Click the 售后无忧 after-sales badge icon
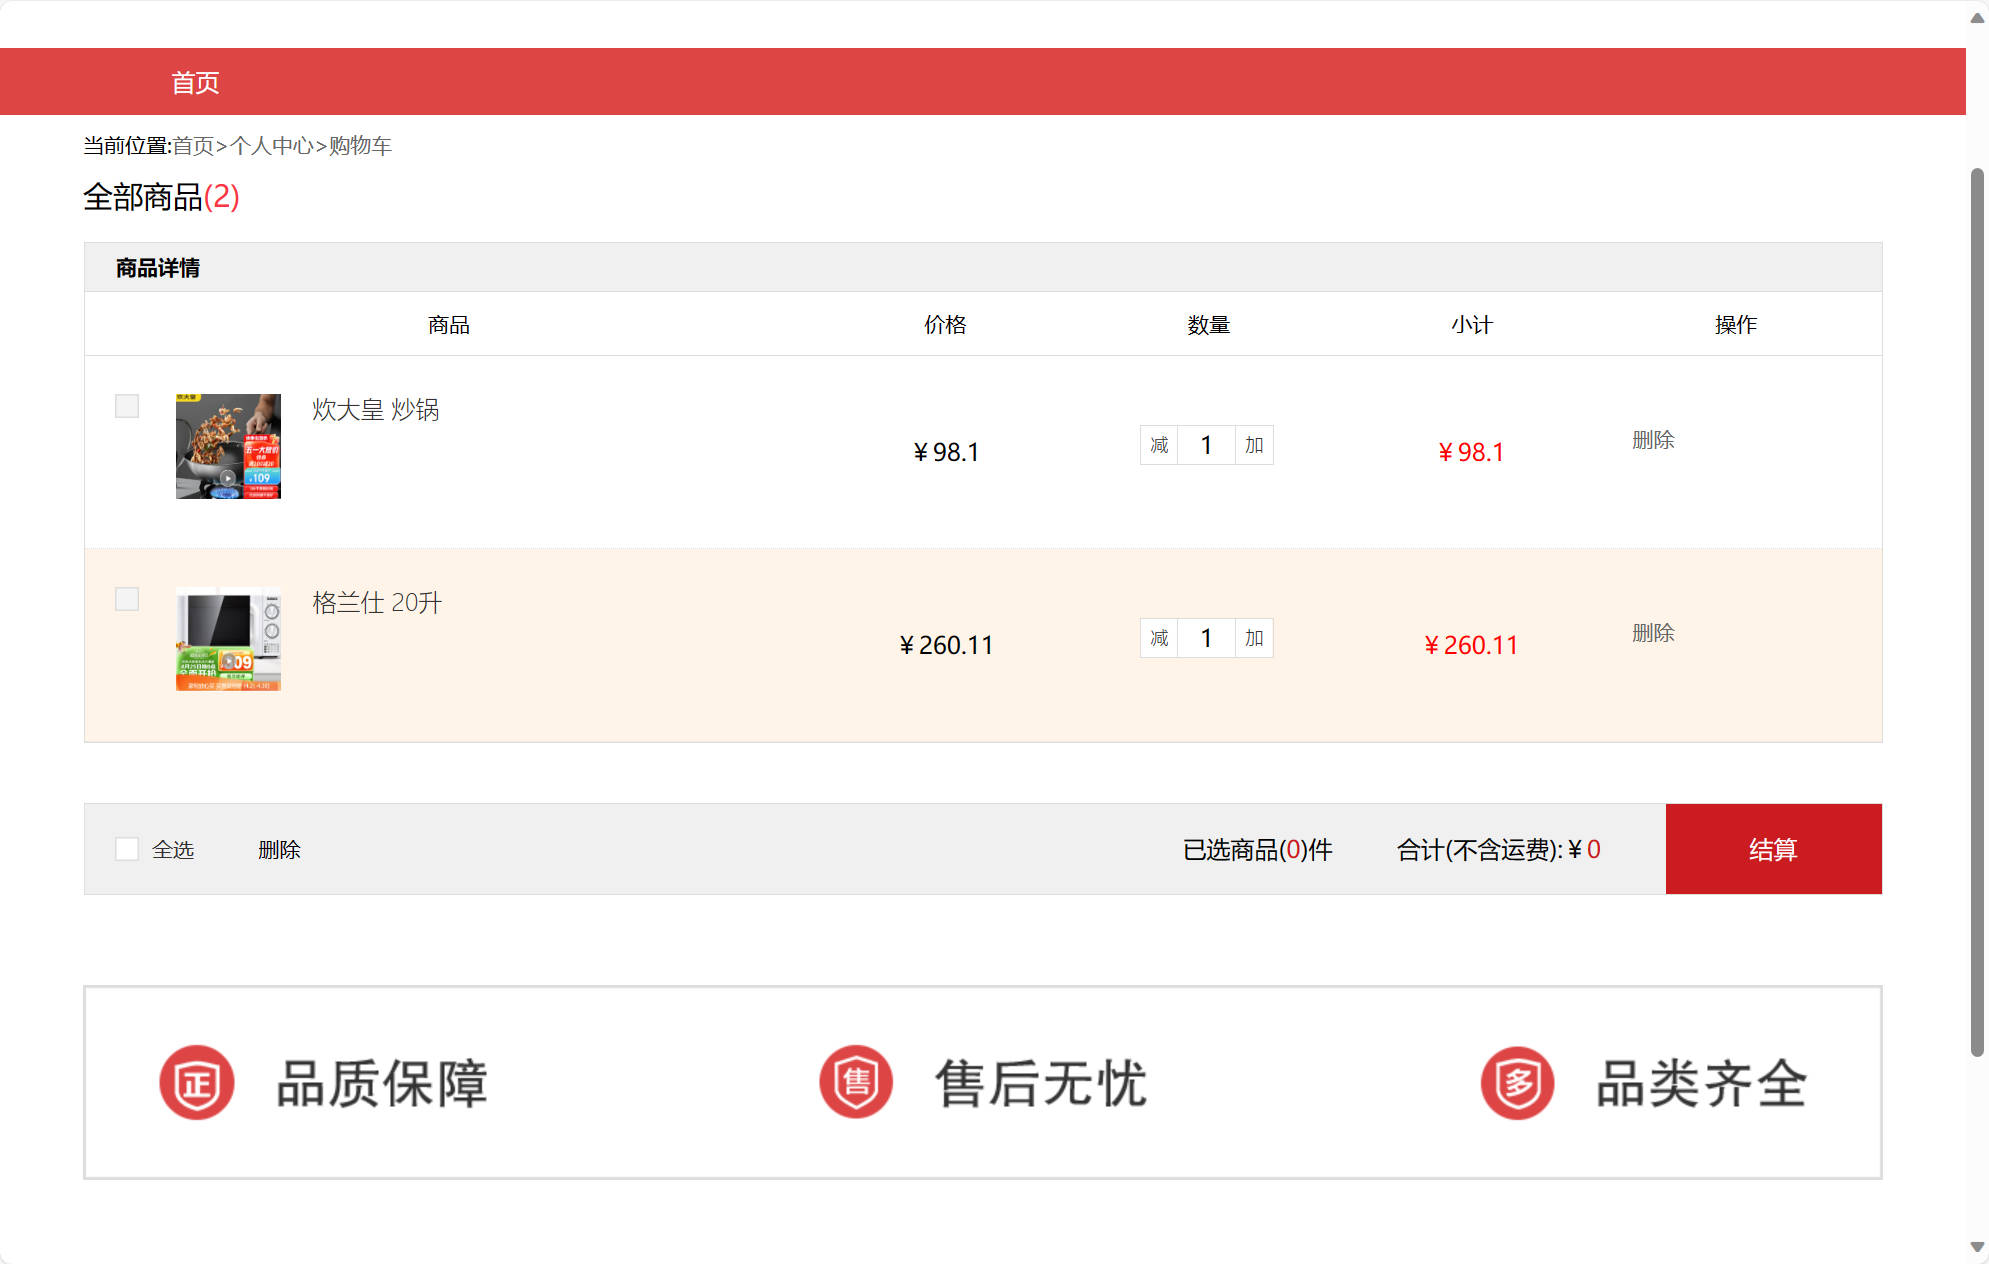 pyautogui.click(x=856, y=1083)
